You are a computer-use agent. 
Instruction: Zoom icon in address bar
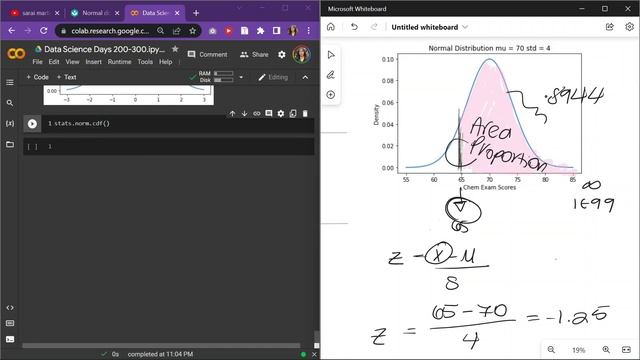tap(161, 31)
